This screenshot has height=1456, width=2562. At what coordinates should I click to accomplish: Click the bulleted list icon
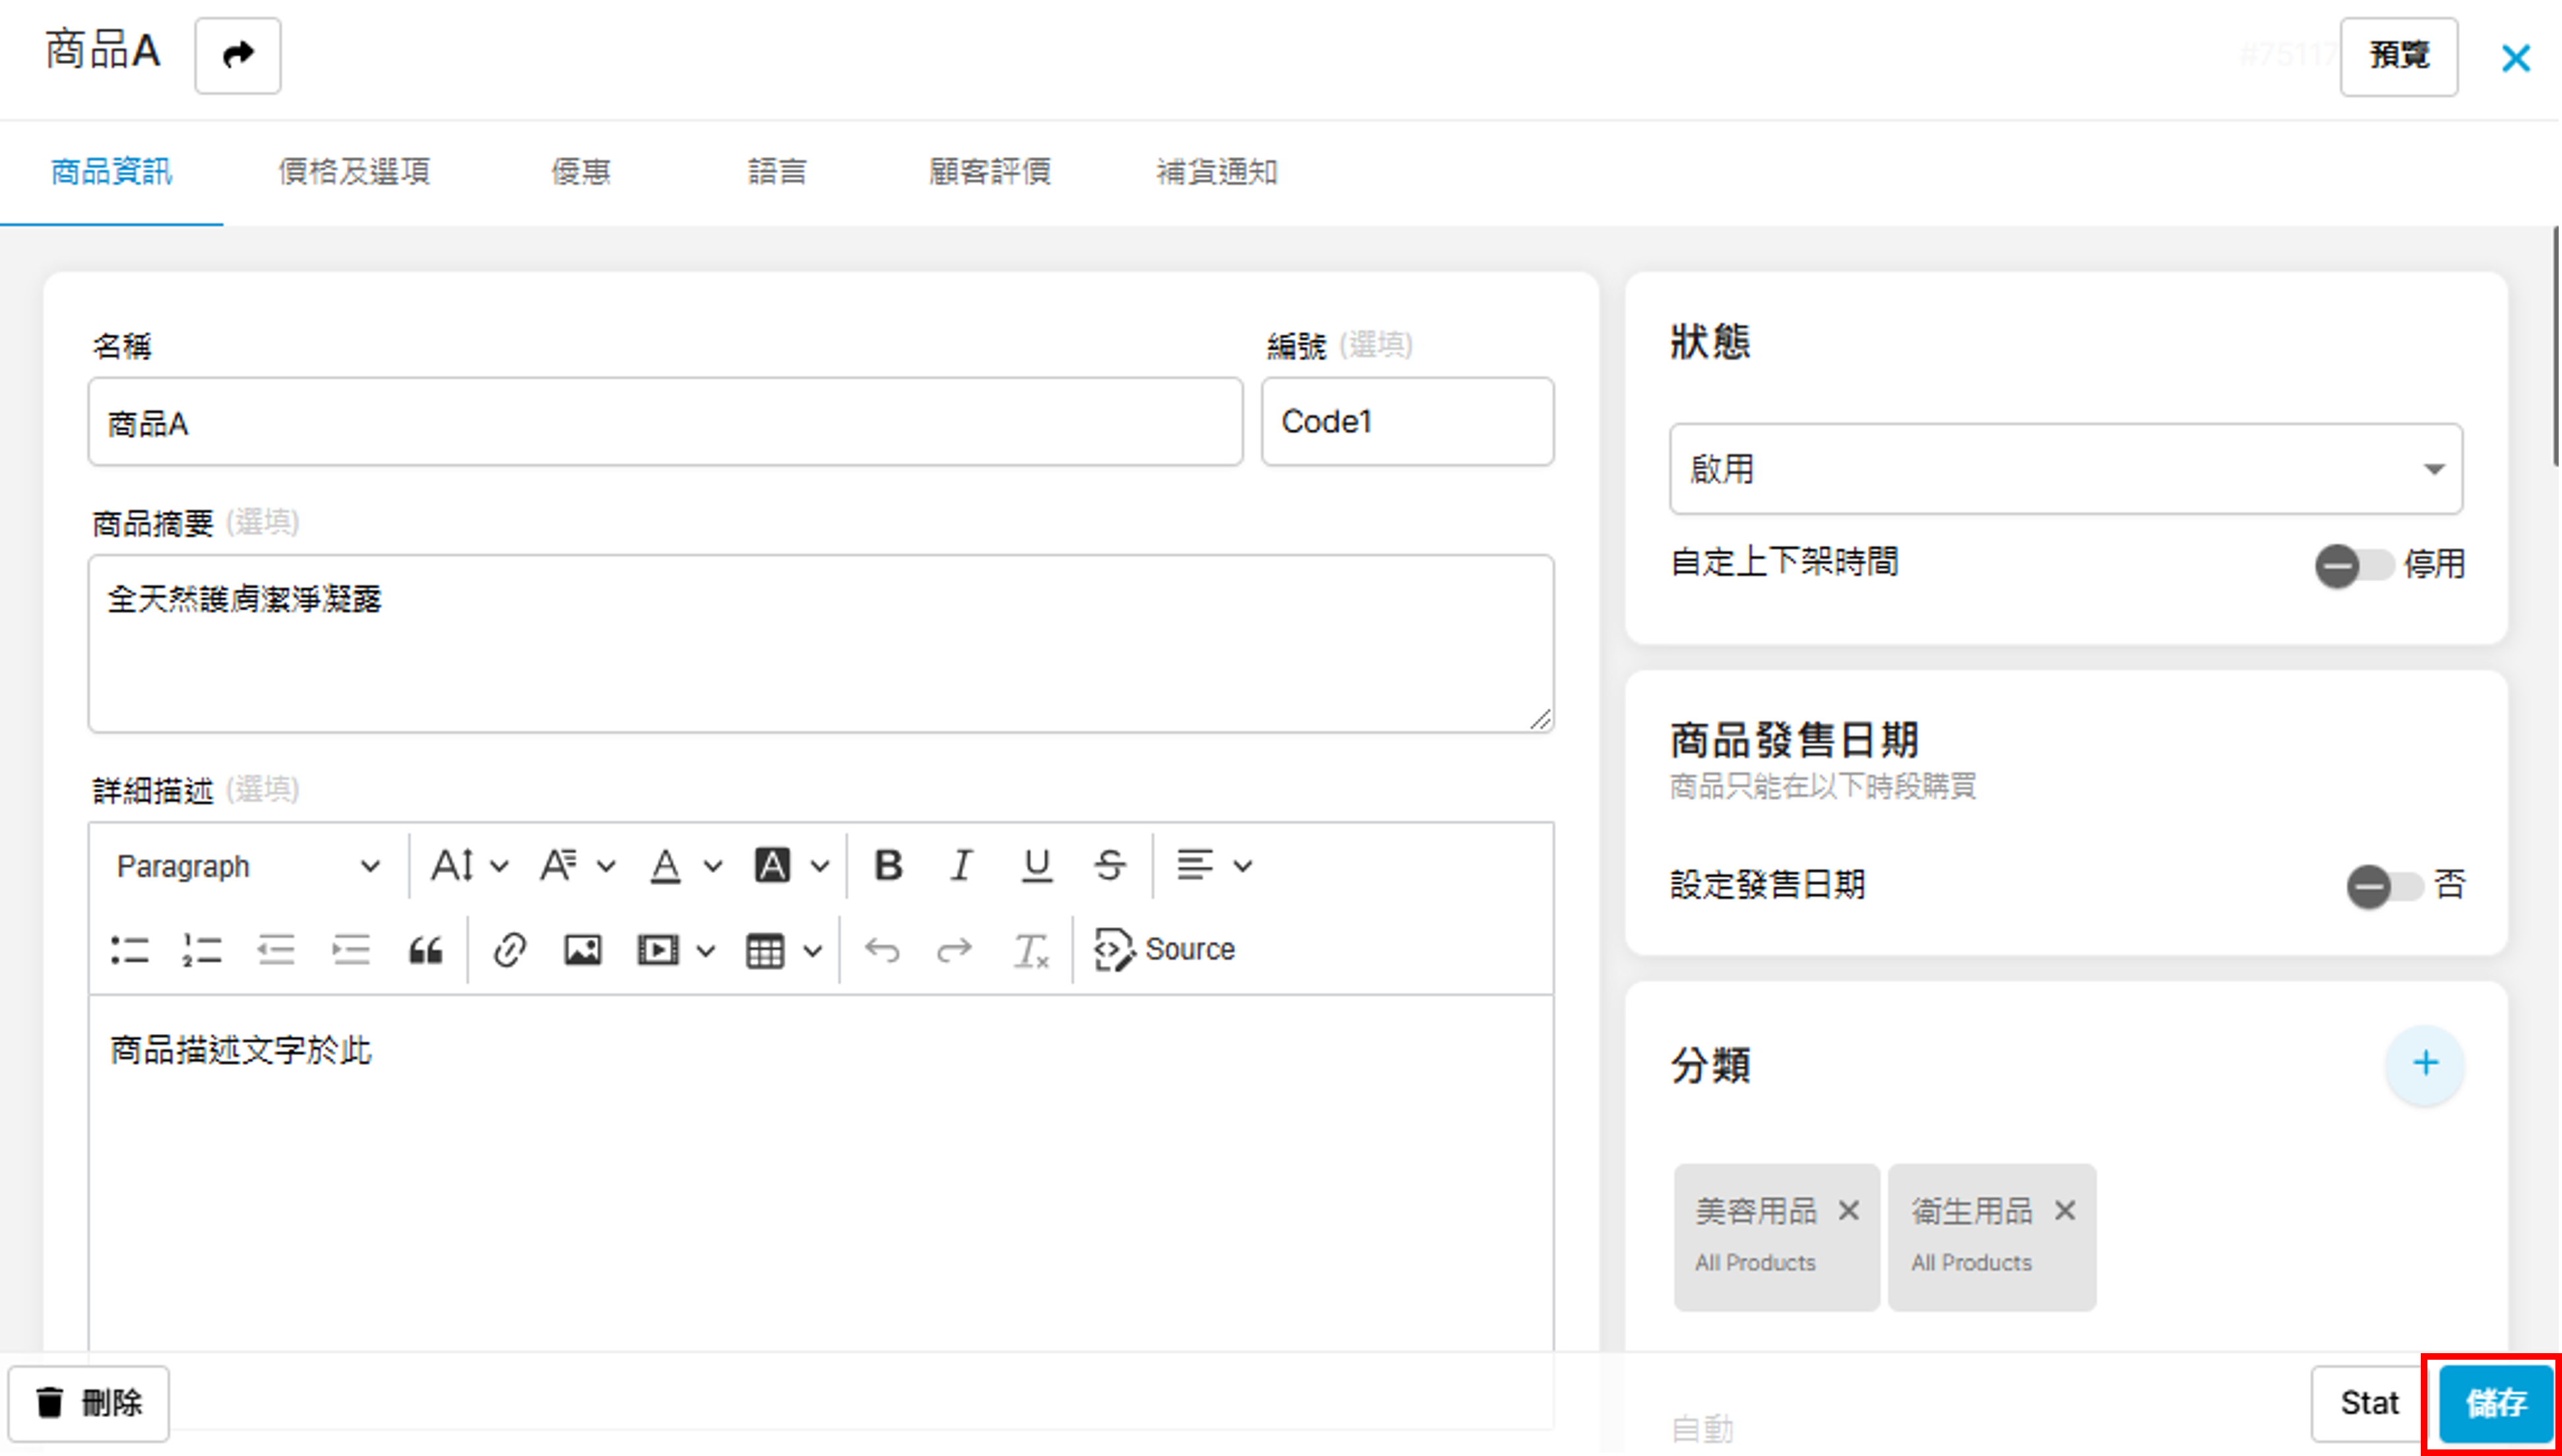(130, 949)
